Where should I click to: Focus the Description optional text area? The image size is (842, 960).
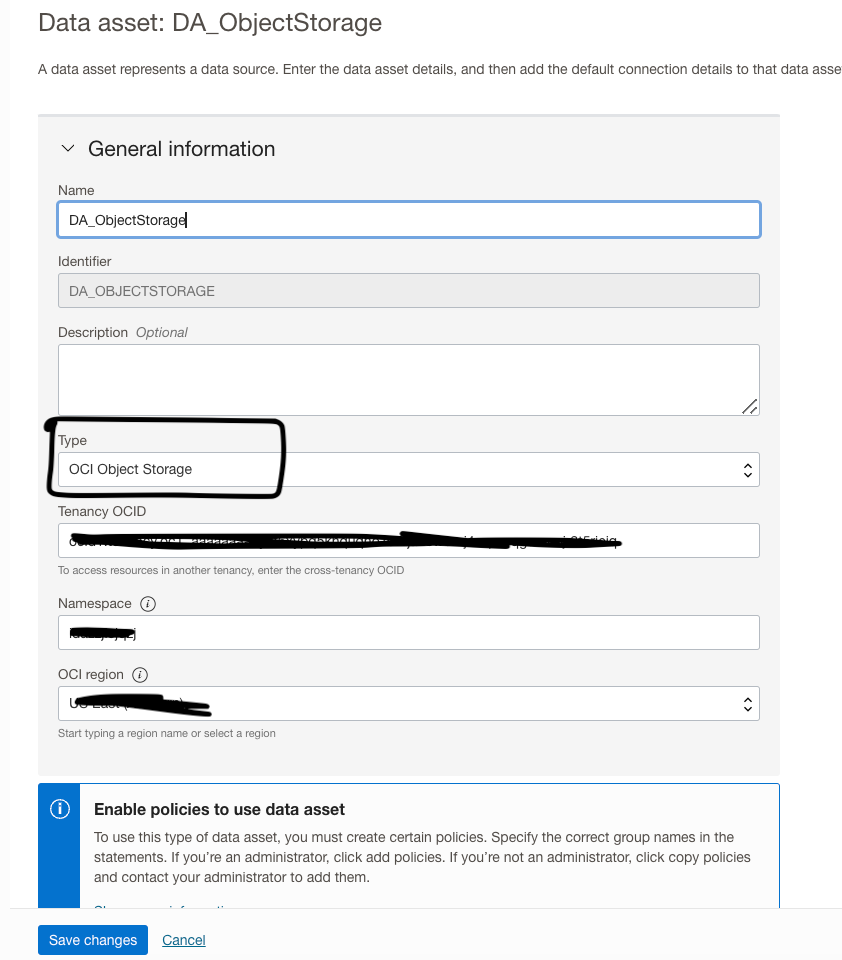409,380
